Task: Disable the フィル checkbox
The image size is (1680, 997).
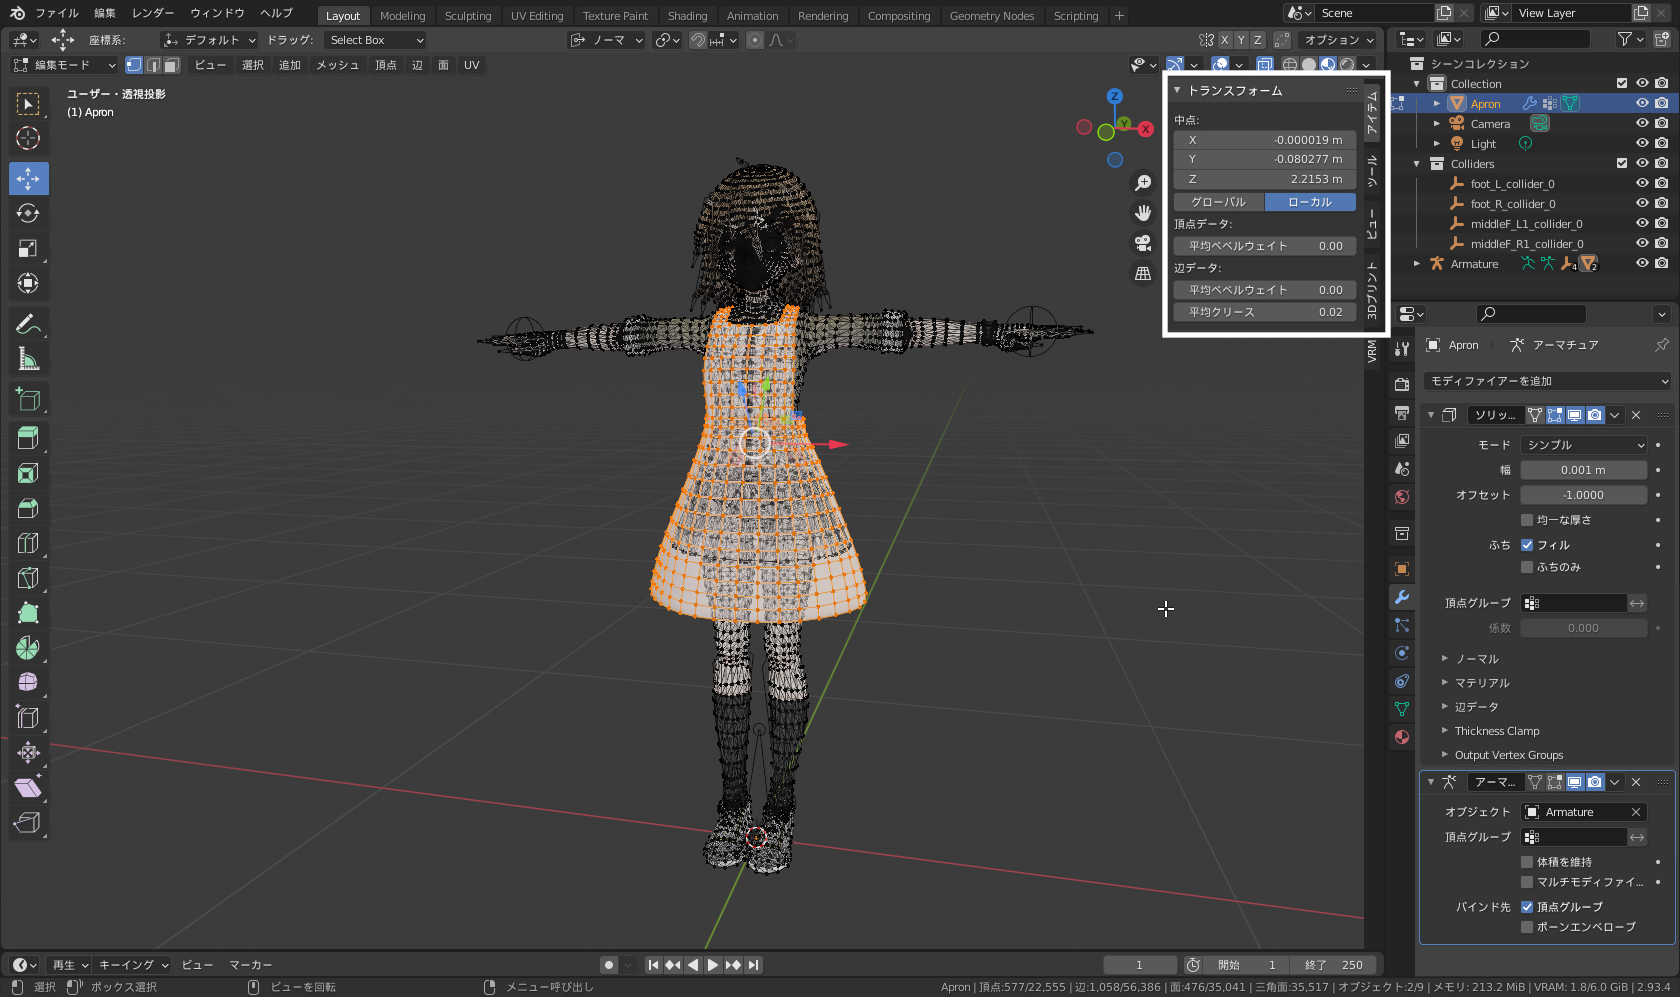Action: click(1527, 545)
